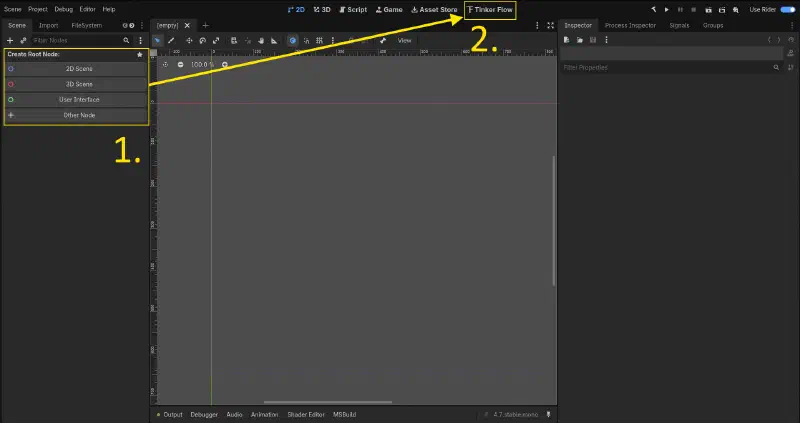
Task: Switch to 3D workspace
Action: coord(322,10)
